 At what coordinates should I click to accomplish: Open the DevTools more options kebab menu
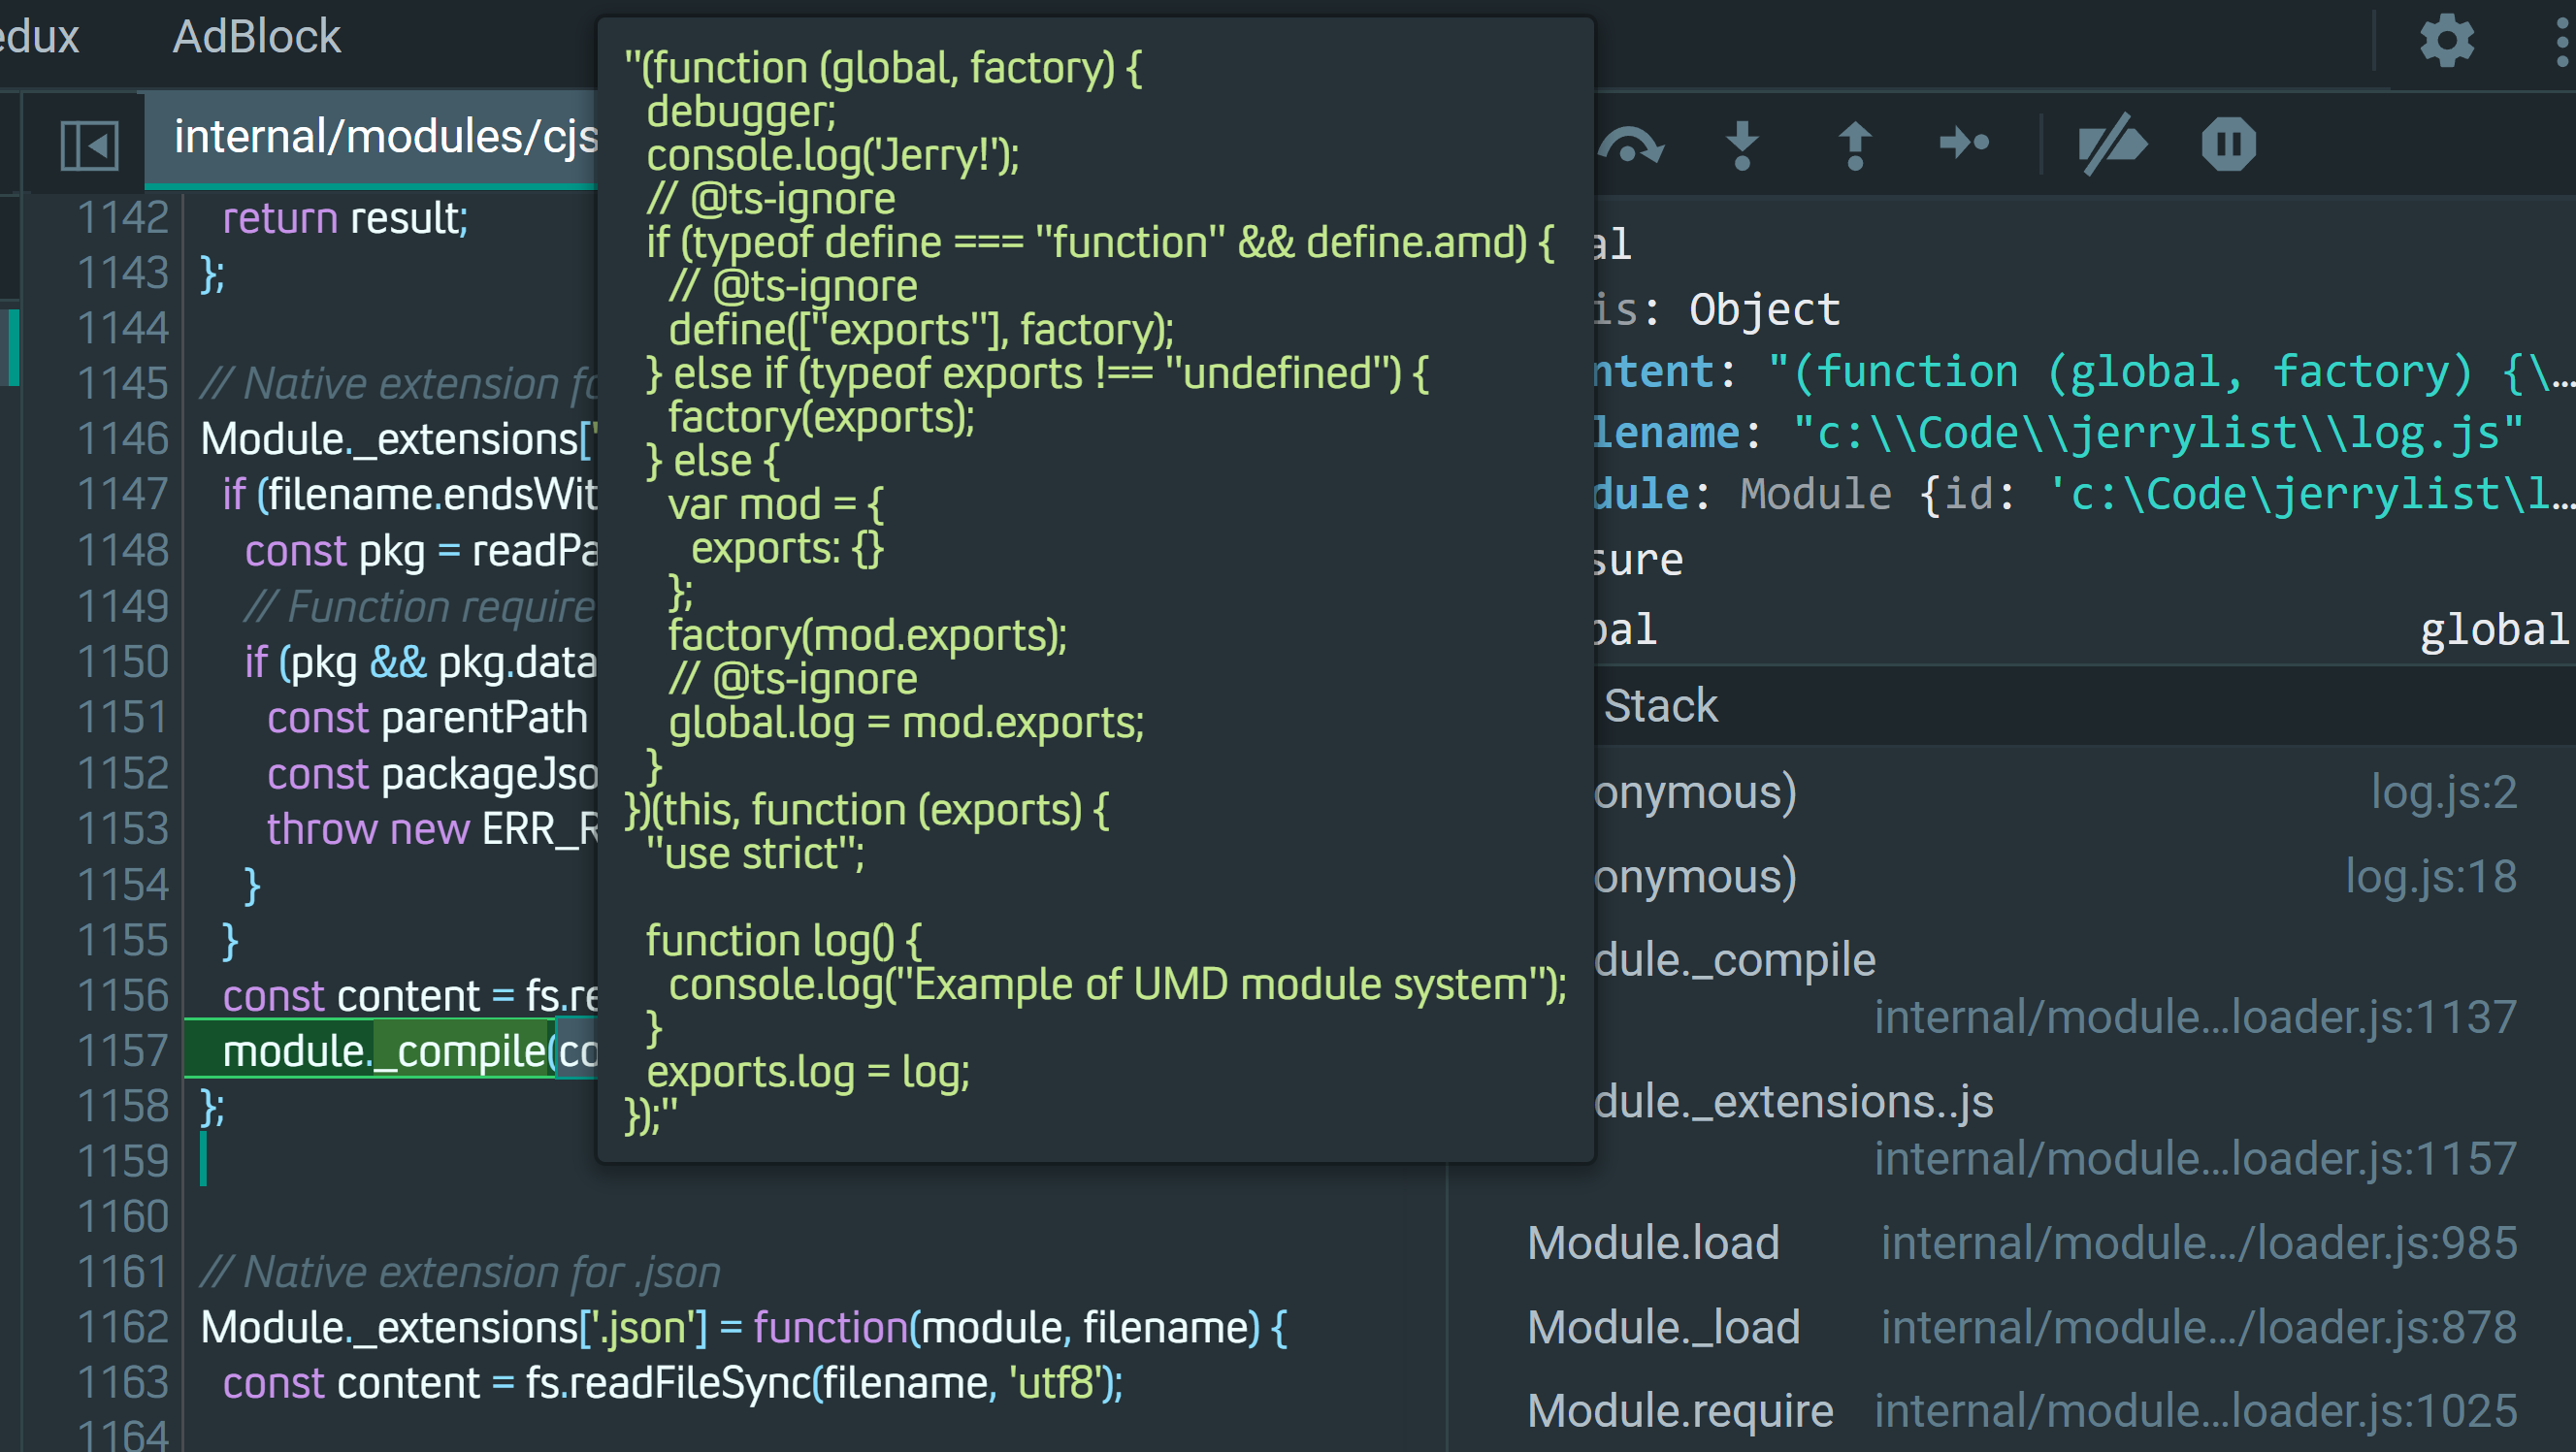2562,41
